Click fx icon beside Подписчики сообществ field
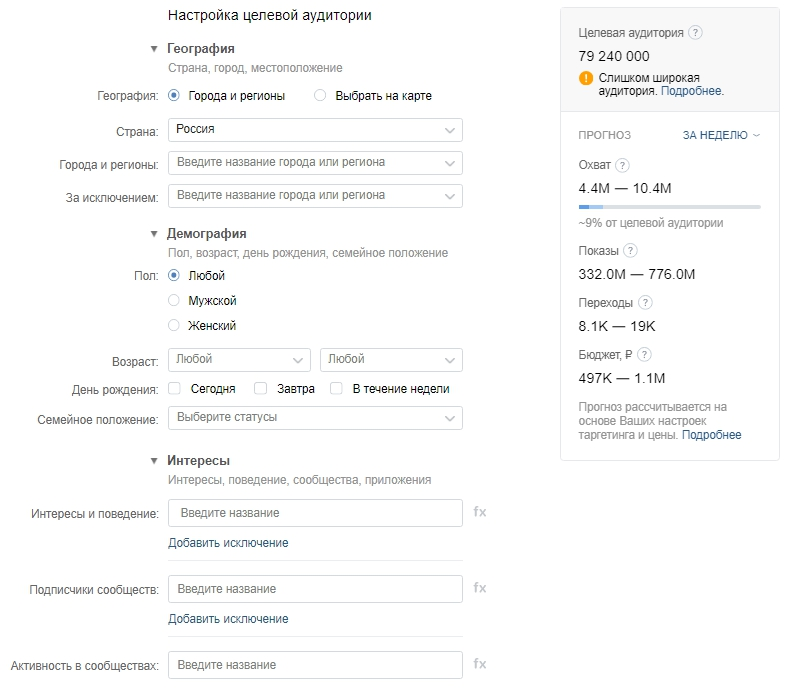This screenshot has height=695, width=791. point(480,588)
